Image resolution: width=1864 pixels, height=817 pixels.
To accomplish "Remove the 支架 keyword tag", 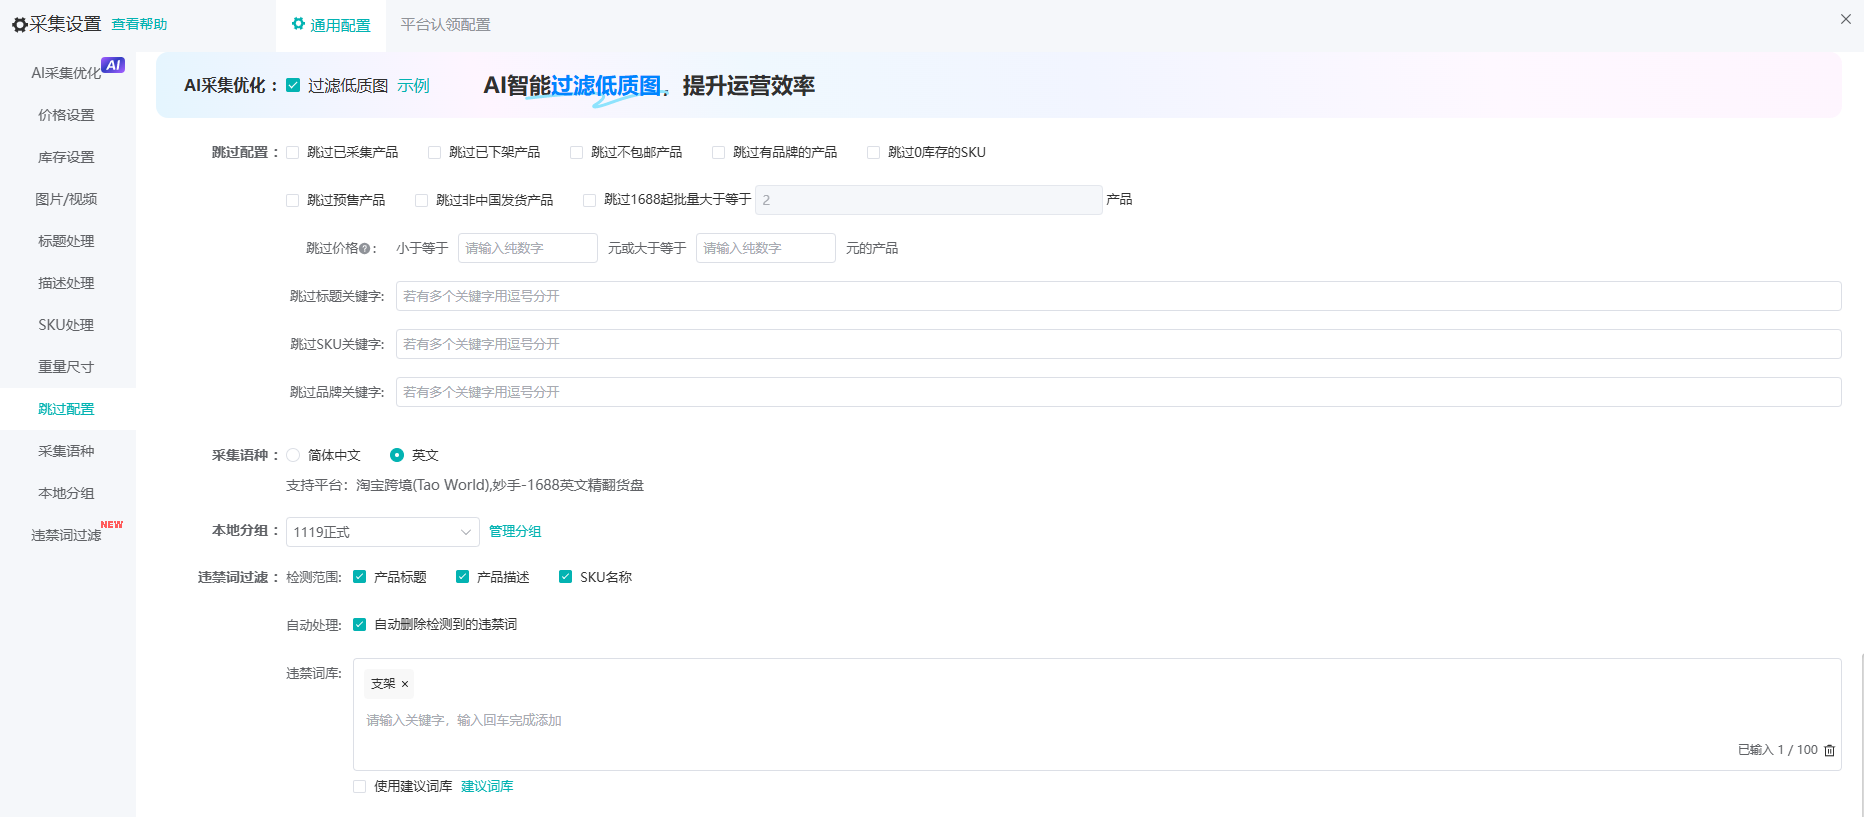I will [x=405, y=684].
